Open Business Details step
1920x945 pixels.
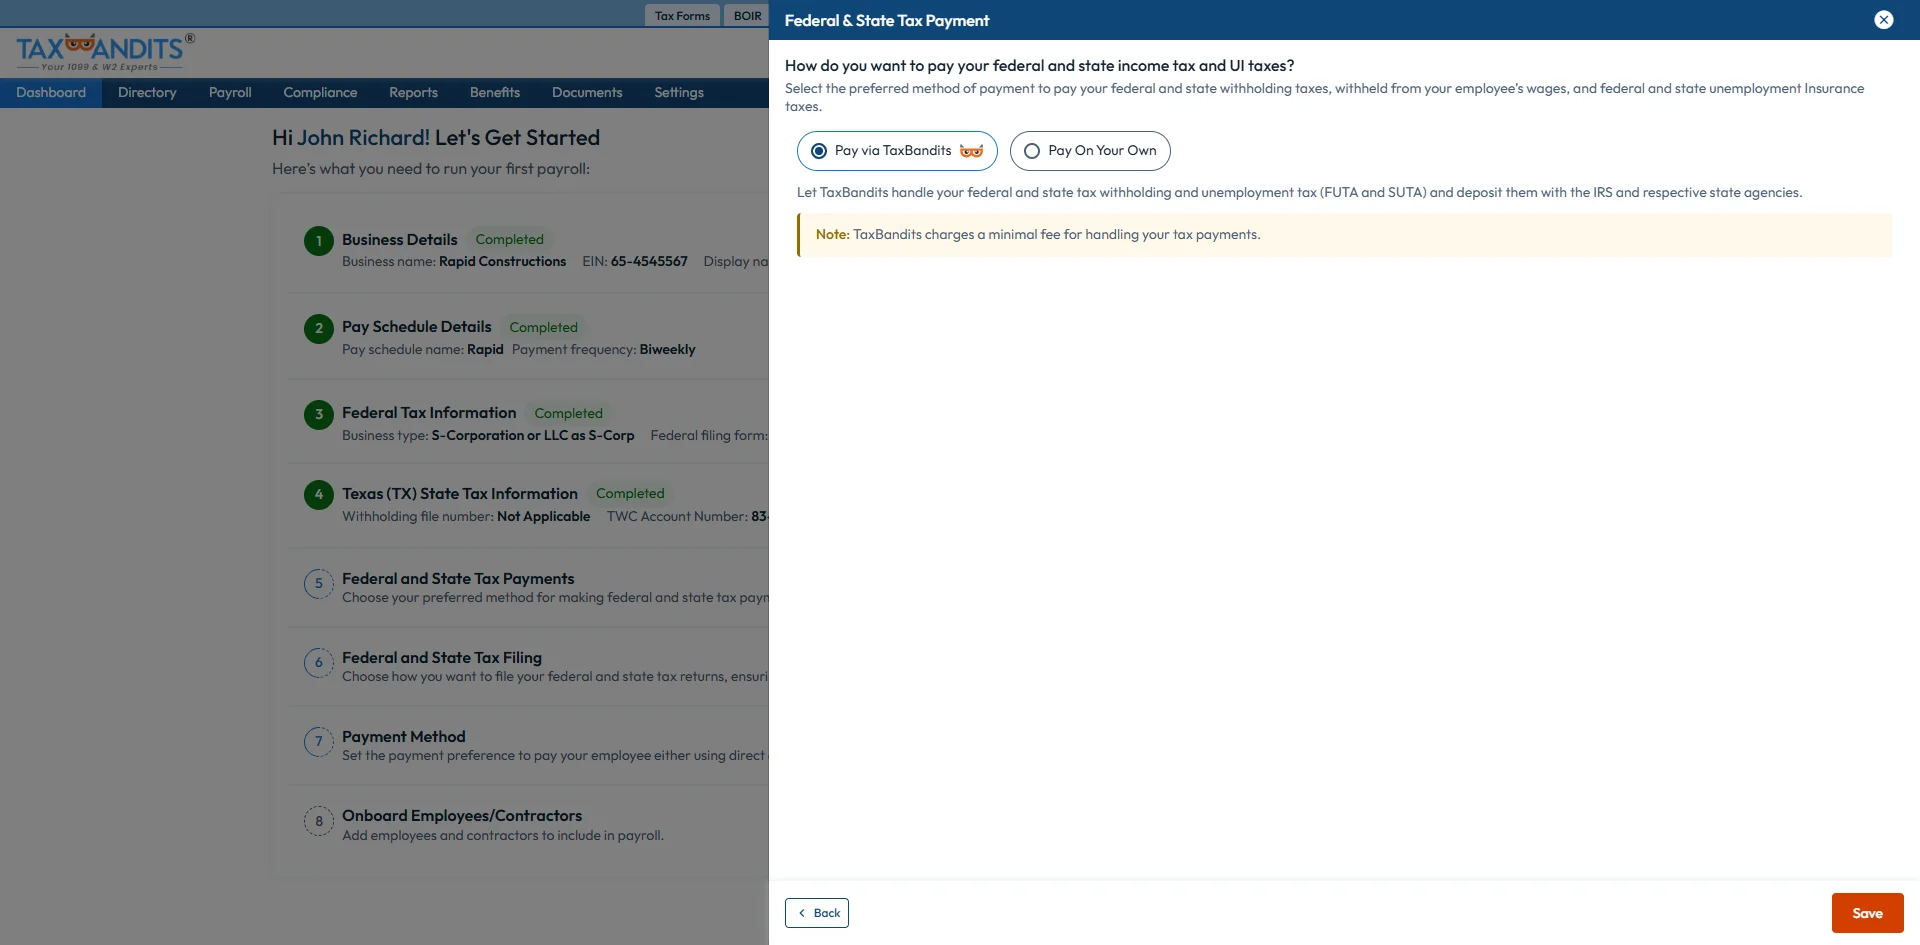pyautogui.click(x=399, y=240)
